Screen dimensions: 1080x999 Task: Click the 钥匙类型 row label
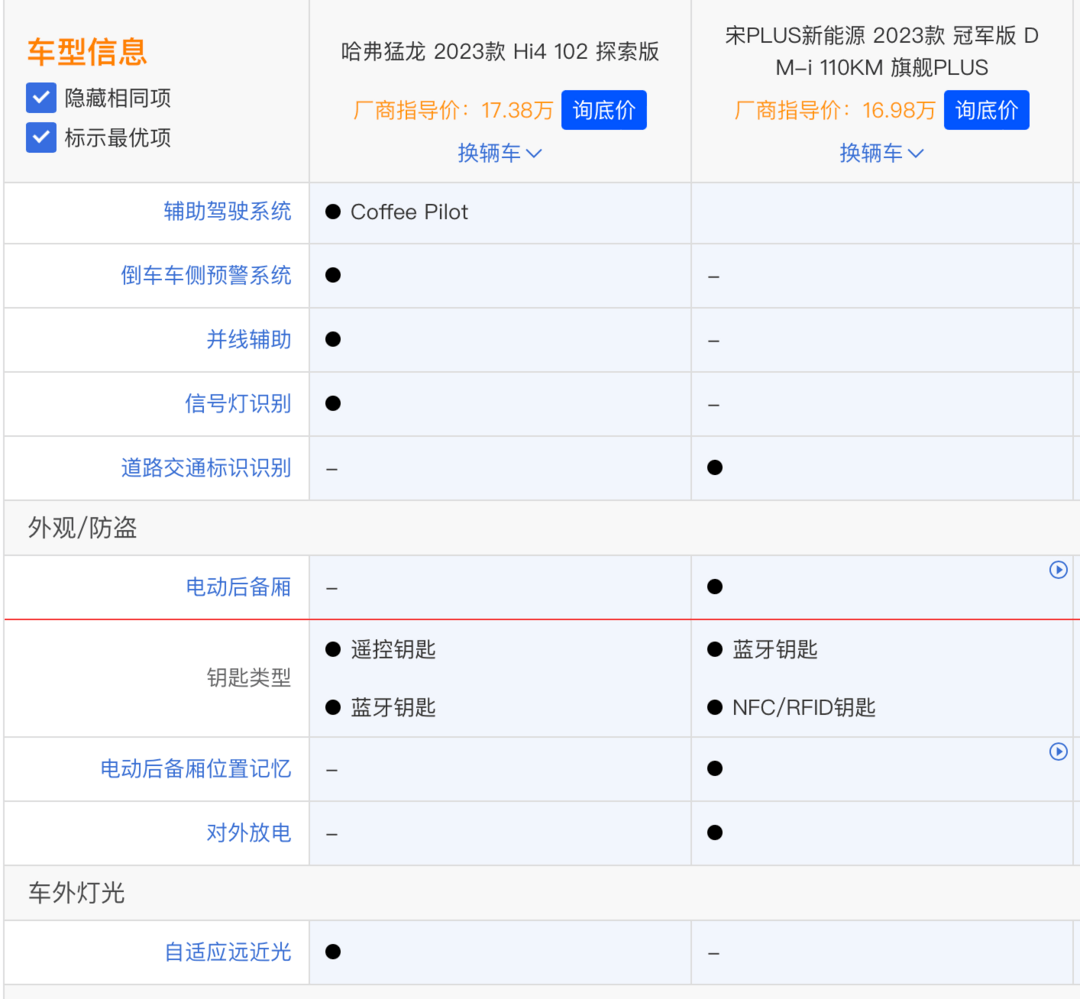pos(249,678)
